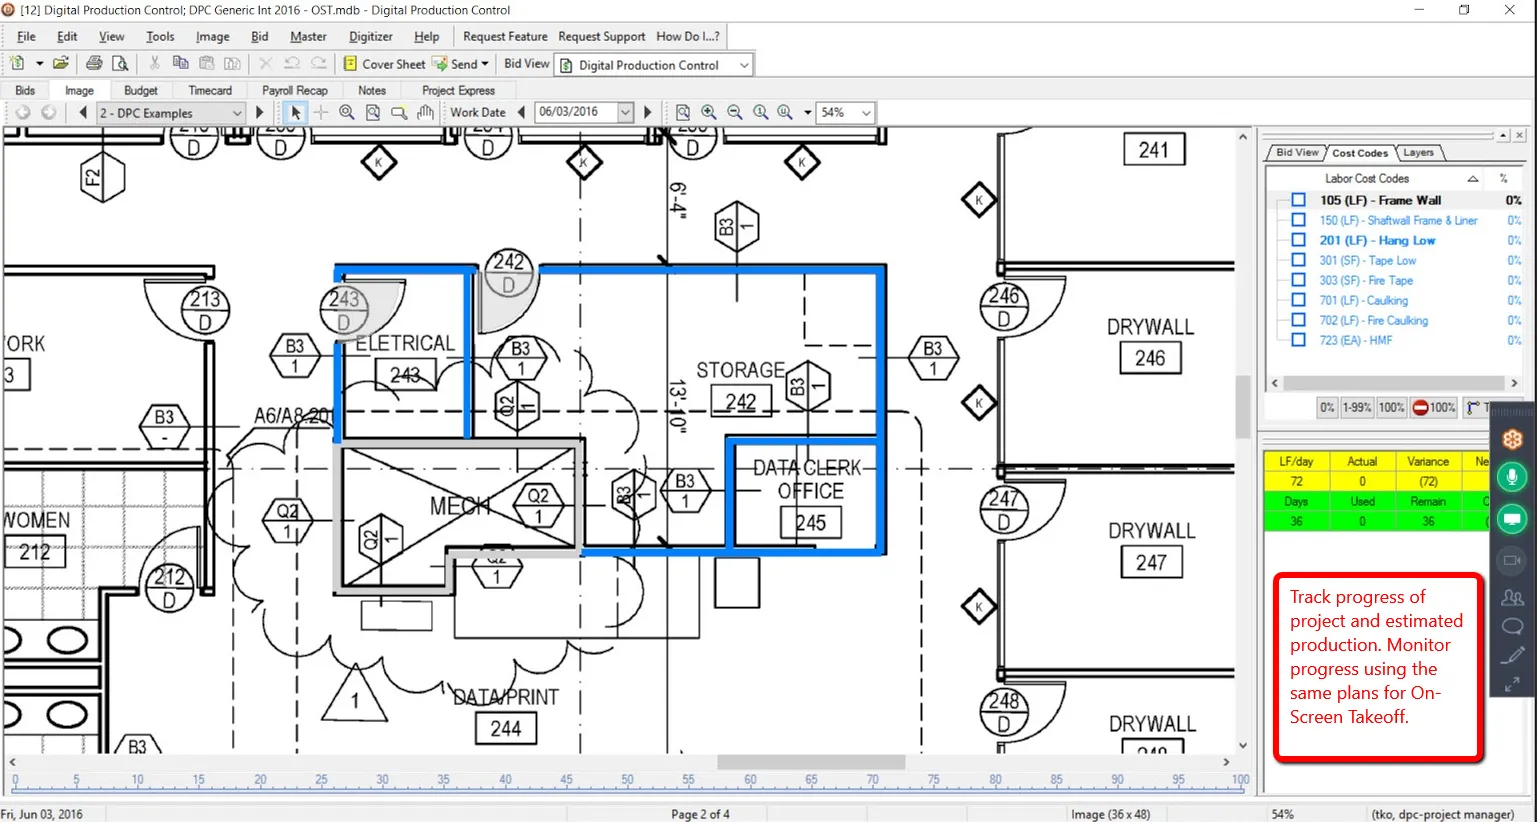The height and width of the screenshot is (822, 1537).
Task: Check the 301 (SF) - Tape Low box
Action: 1298,260
